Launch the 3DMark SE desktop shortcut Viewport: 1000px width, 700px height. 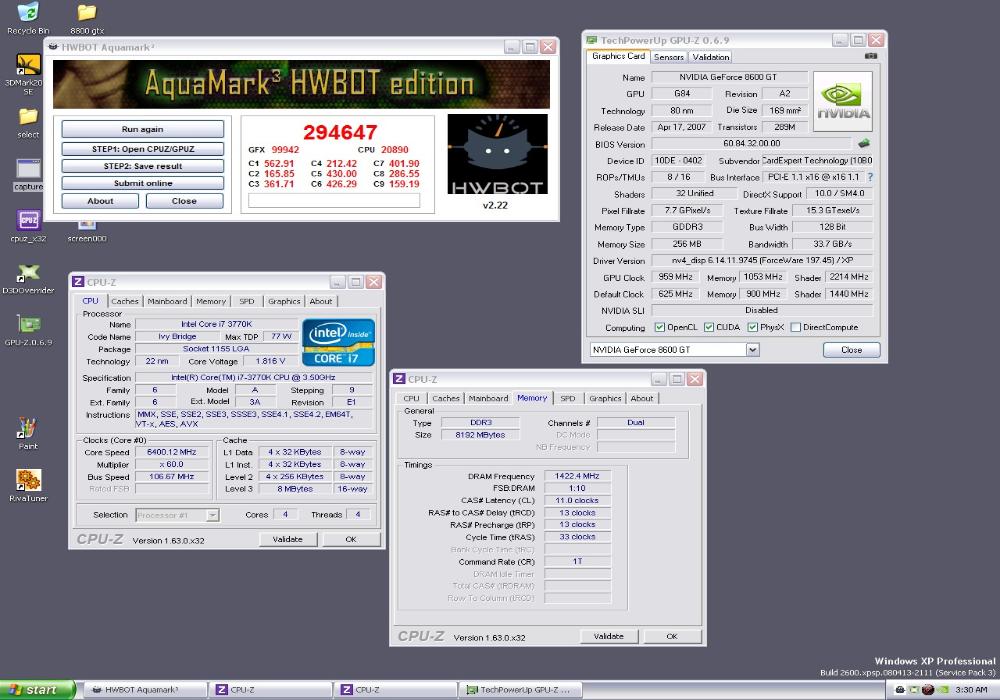pyautogui.click(x=27, y=74)
